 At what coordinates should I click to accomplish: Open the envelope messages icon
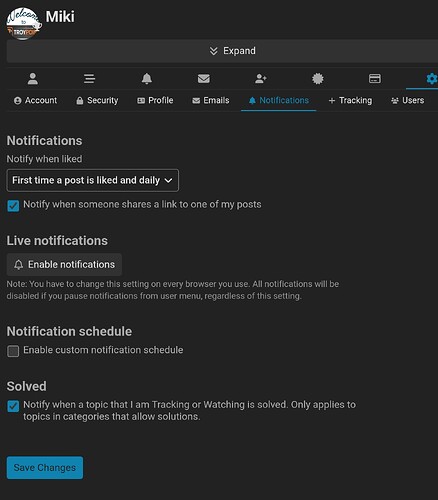[204, 79]
